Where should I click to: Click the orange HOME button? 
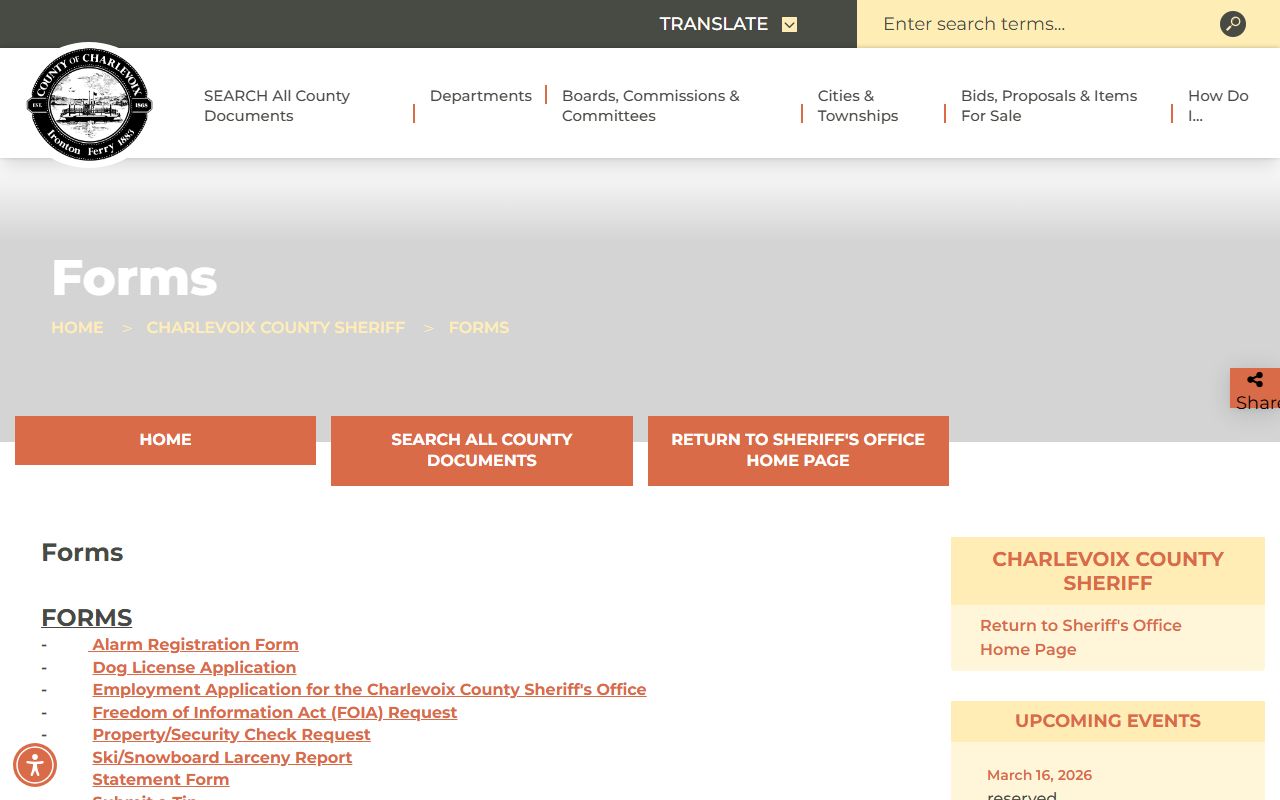coord(165,440)
